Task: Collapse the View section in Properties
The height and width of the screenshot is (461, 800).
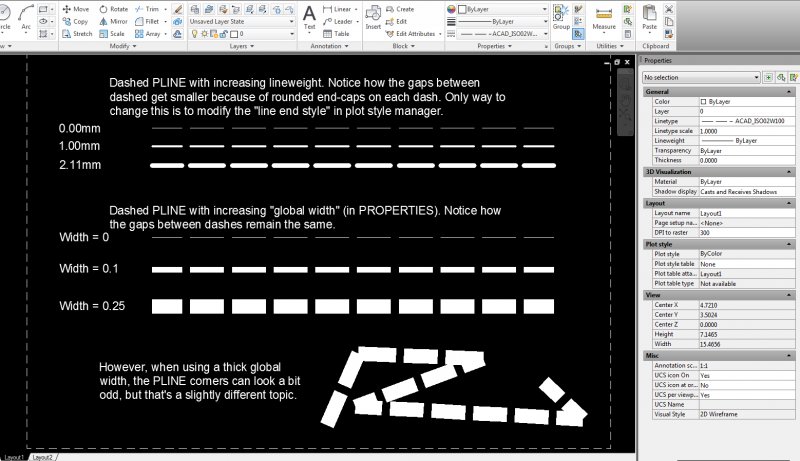Action: 789,295
